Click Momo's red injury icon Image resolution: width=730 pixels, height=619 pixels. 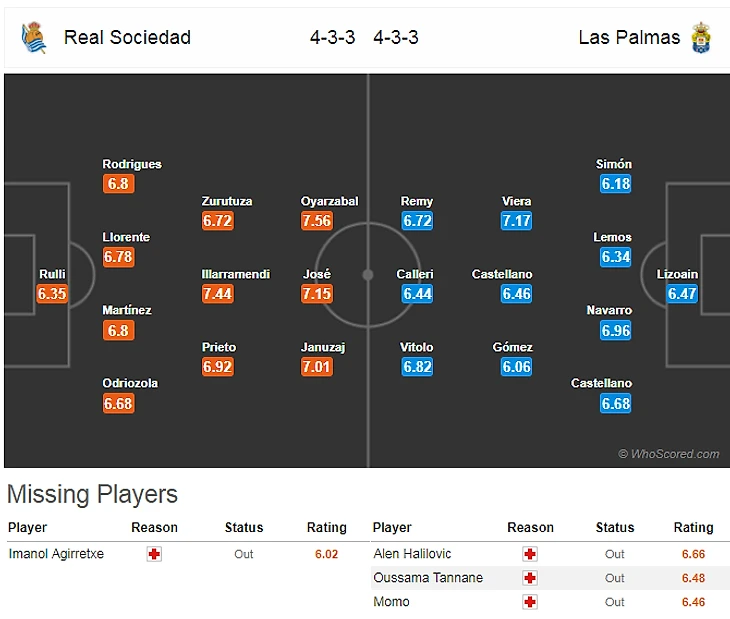[x=530, y=602]
